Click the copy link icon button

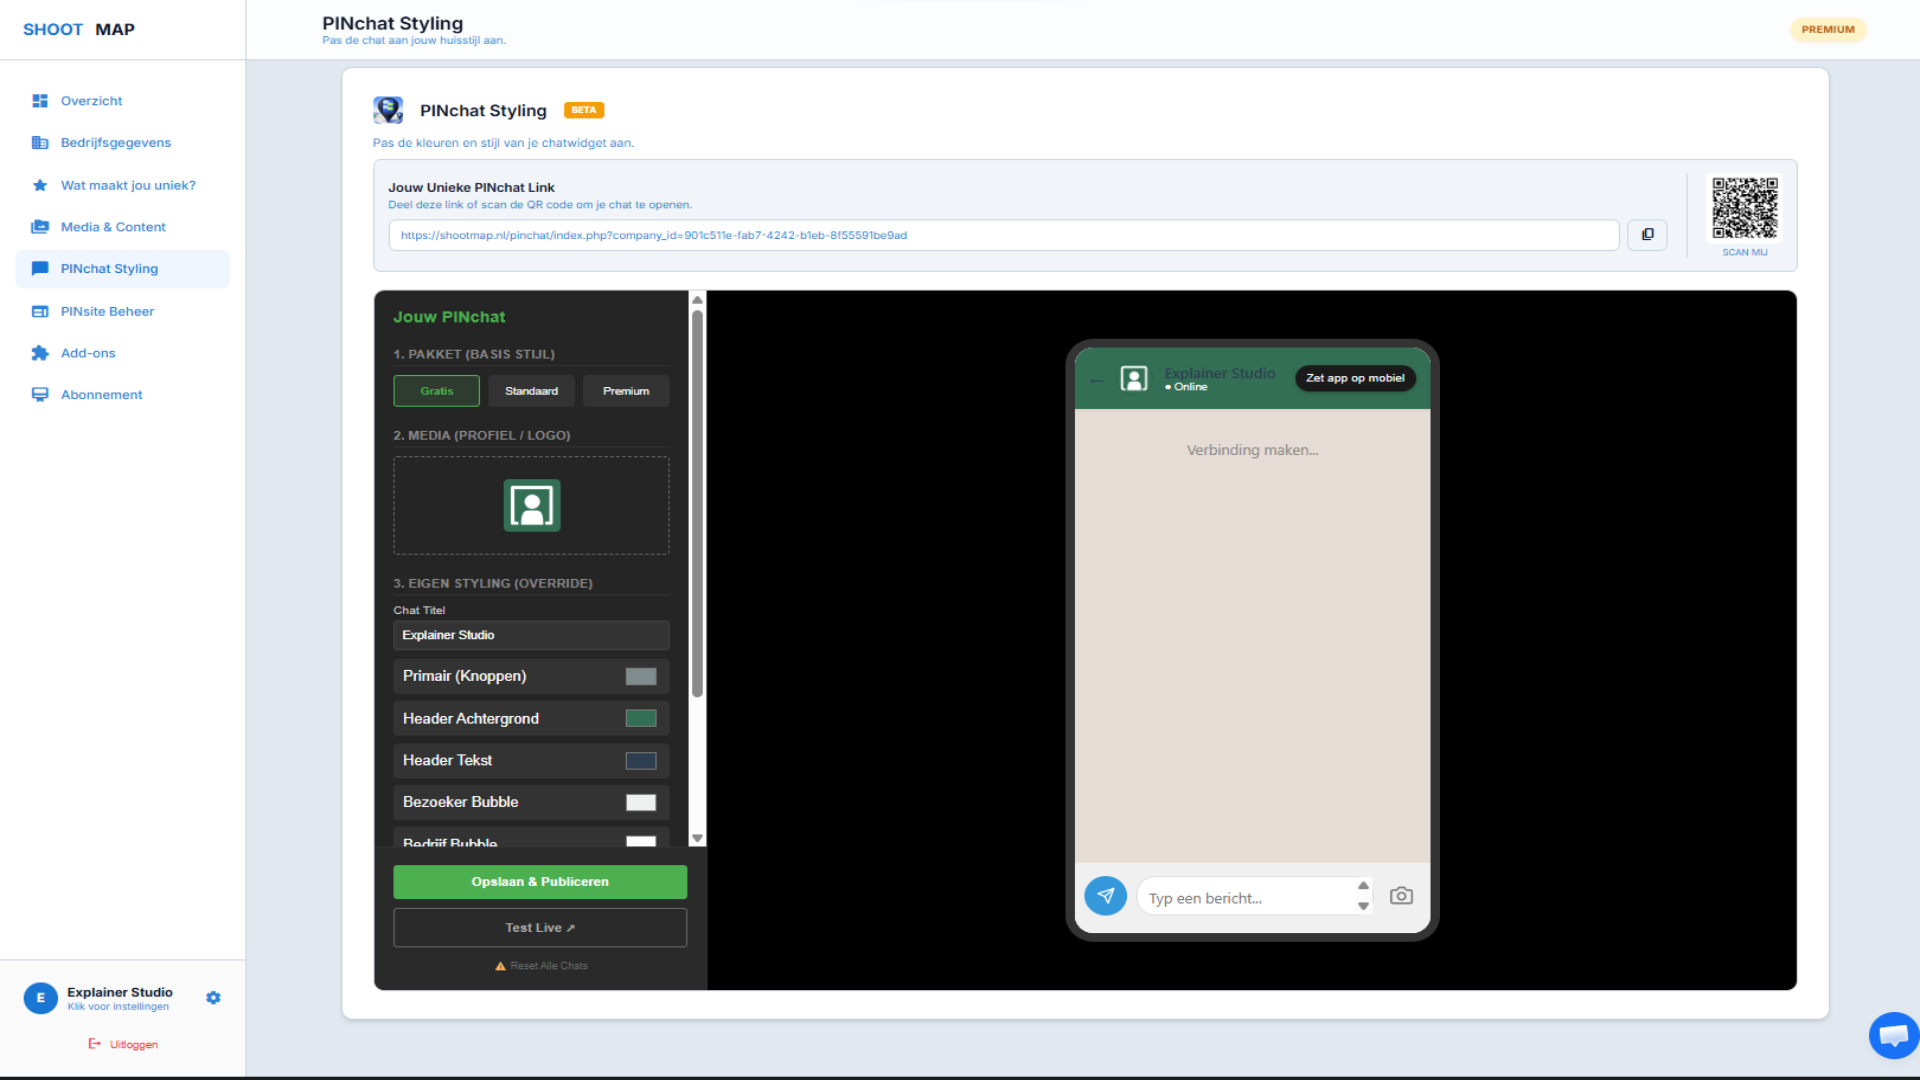coord(1647,235)
